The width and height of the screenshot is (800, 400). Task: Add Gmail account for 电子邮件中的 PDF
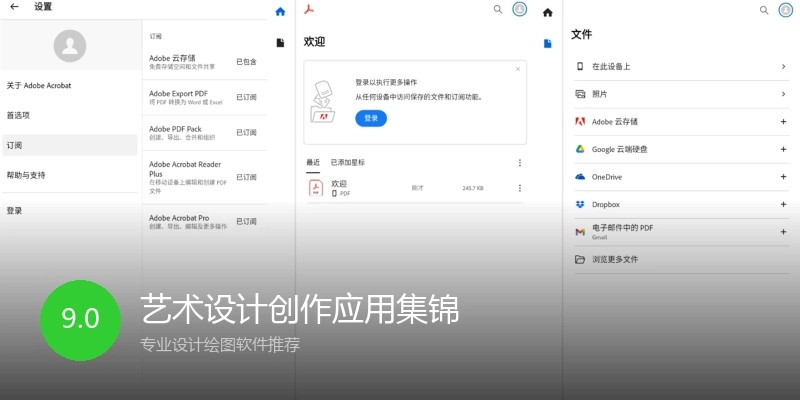point(784,232)
